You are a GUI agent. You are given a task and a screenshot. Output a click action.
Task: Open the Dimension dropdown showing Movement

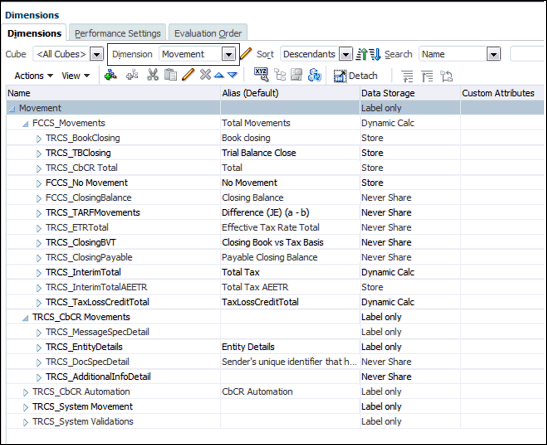pyautogui.click(x=229, y=54)
